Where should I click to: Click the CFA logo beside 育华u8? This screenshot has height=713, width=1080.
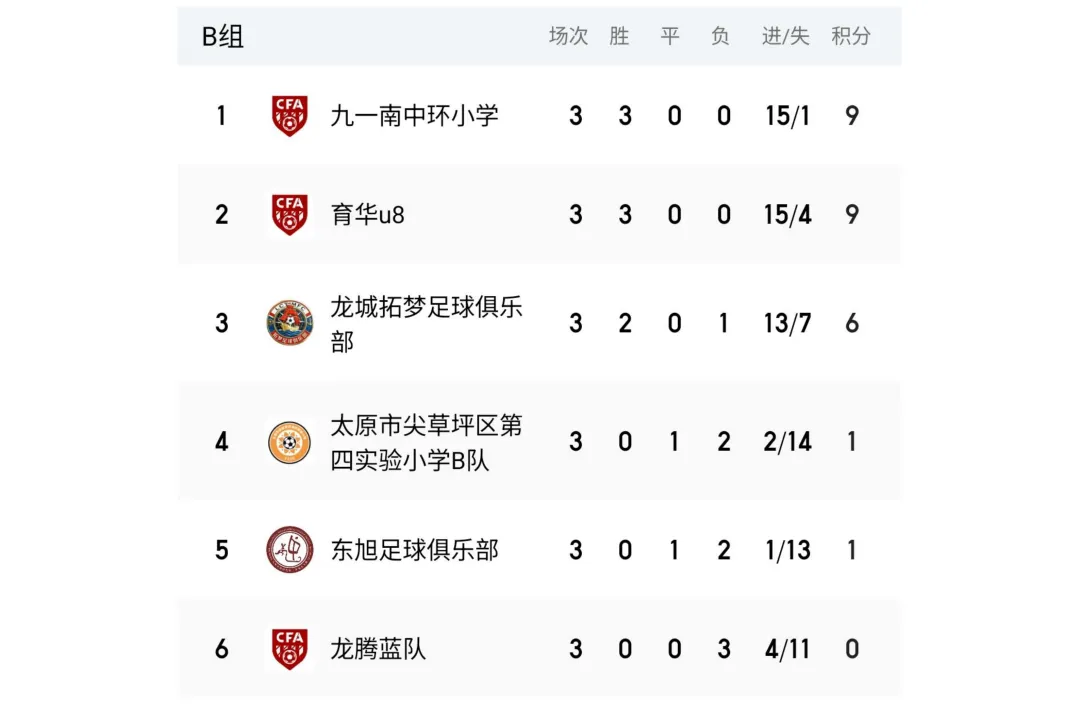tap(289, 214)
